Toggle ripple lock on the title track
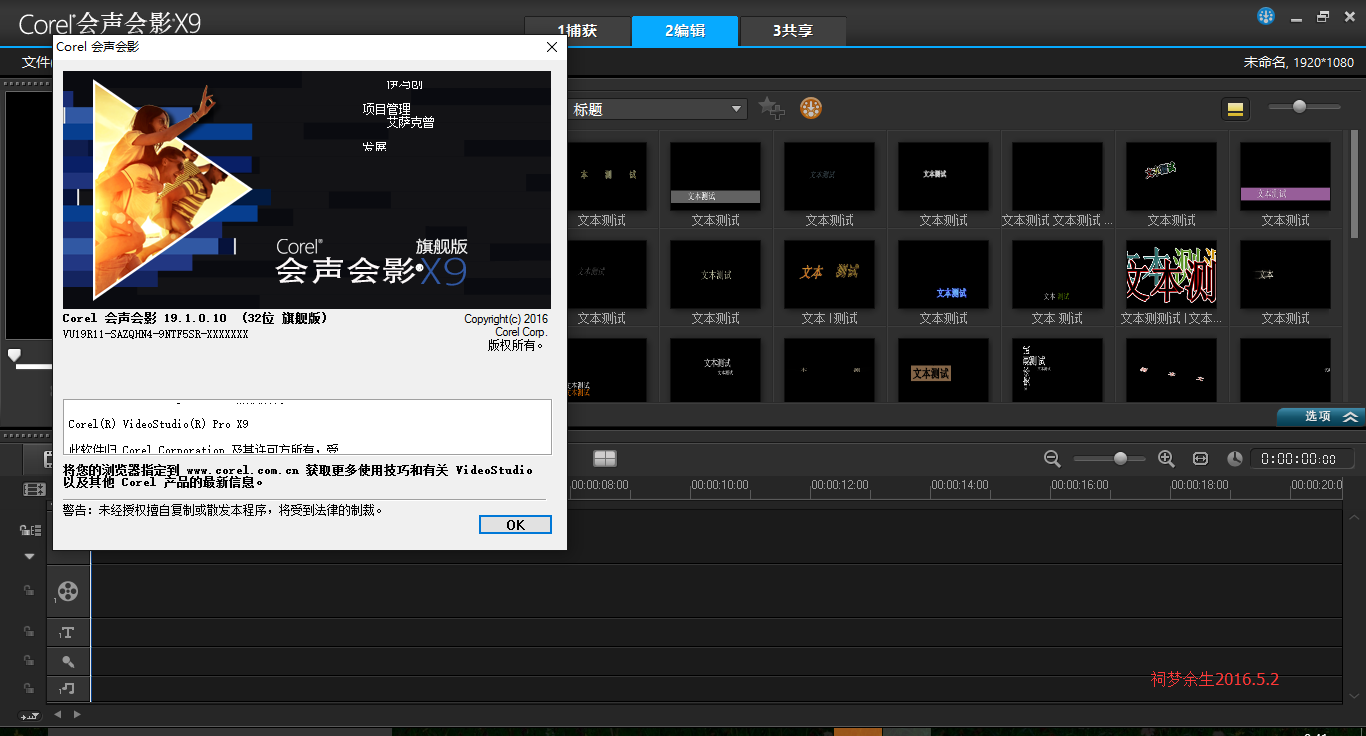 point(29,632)
